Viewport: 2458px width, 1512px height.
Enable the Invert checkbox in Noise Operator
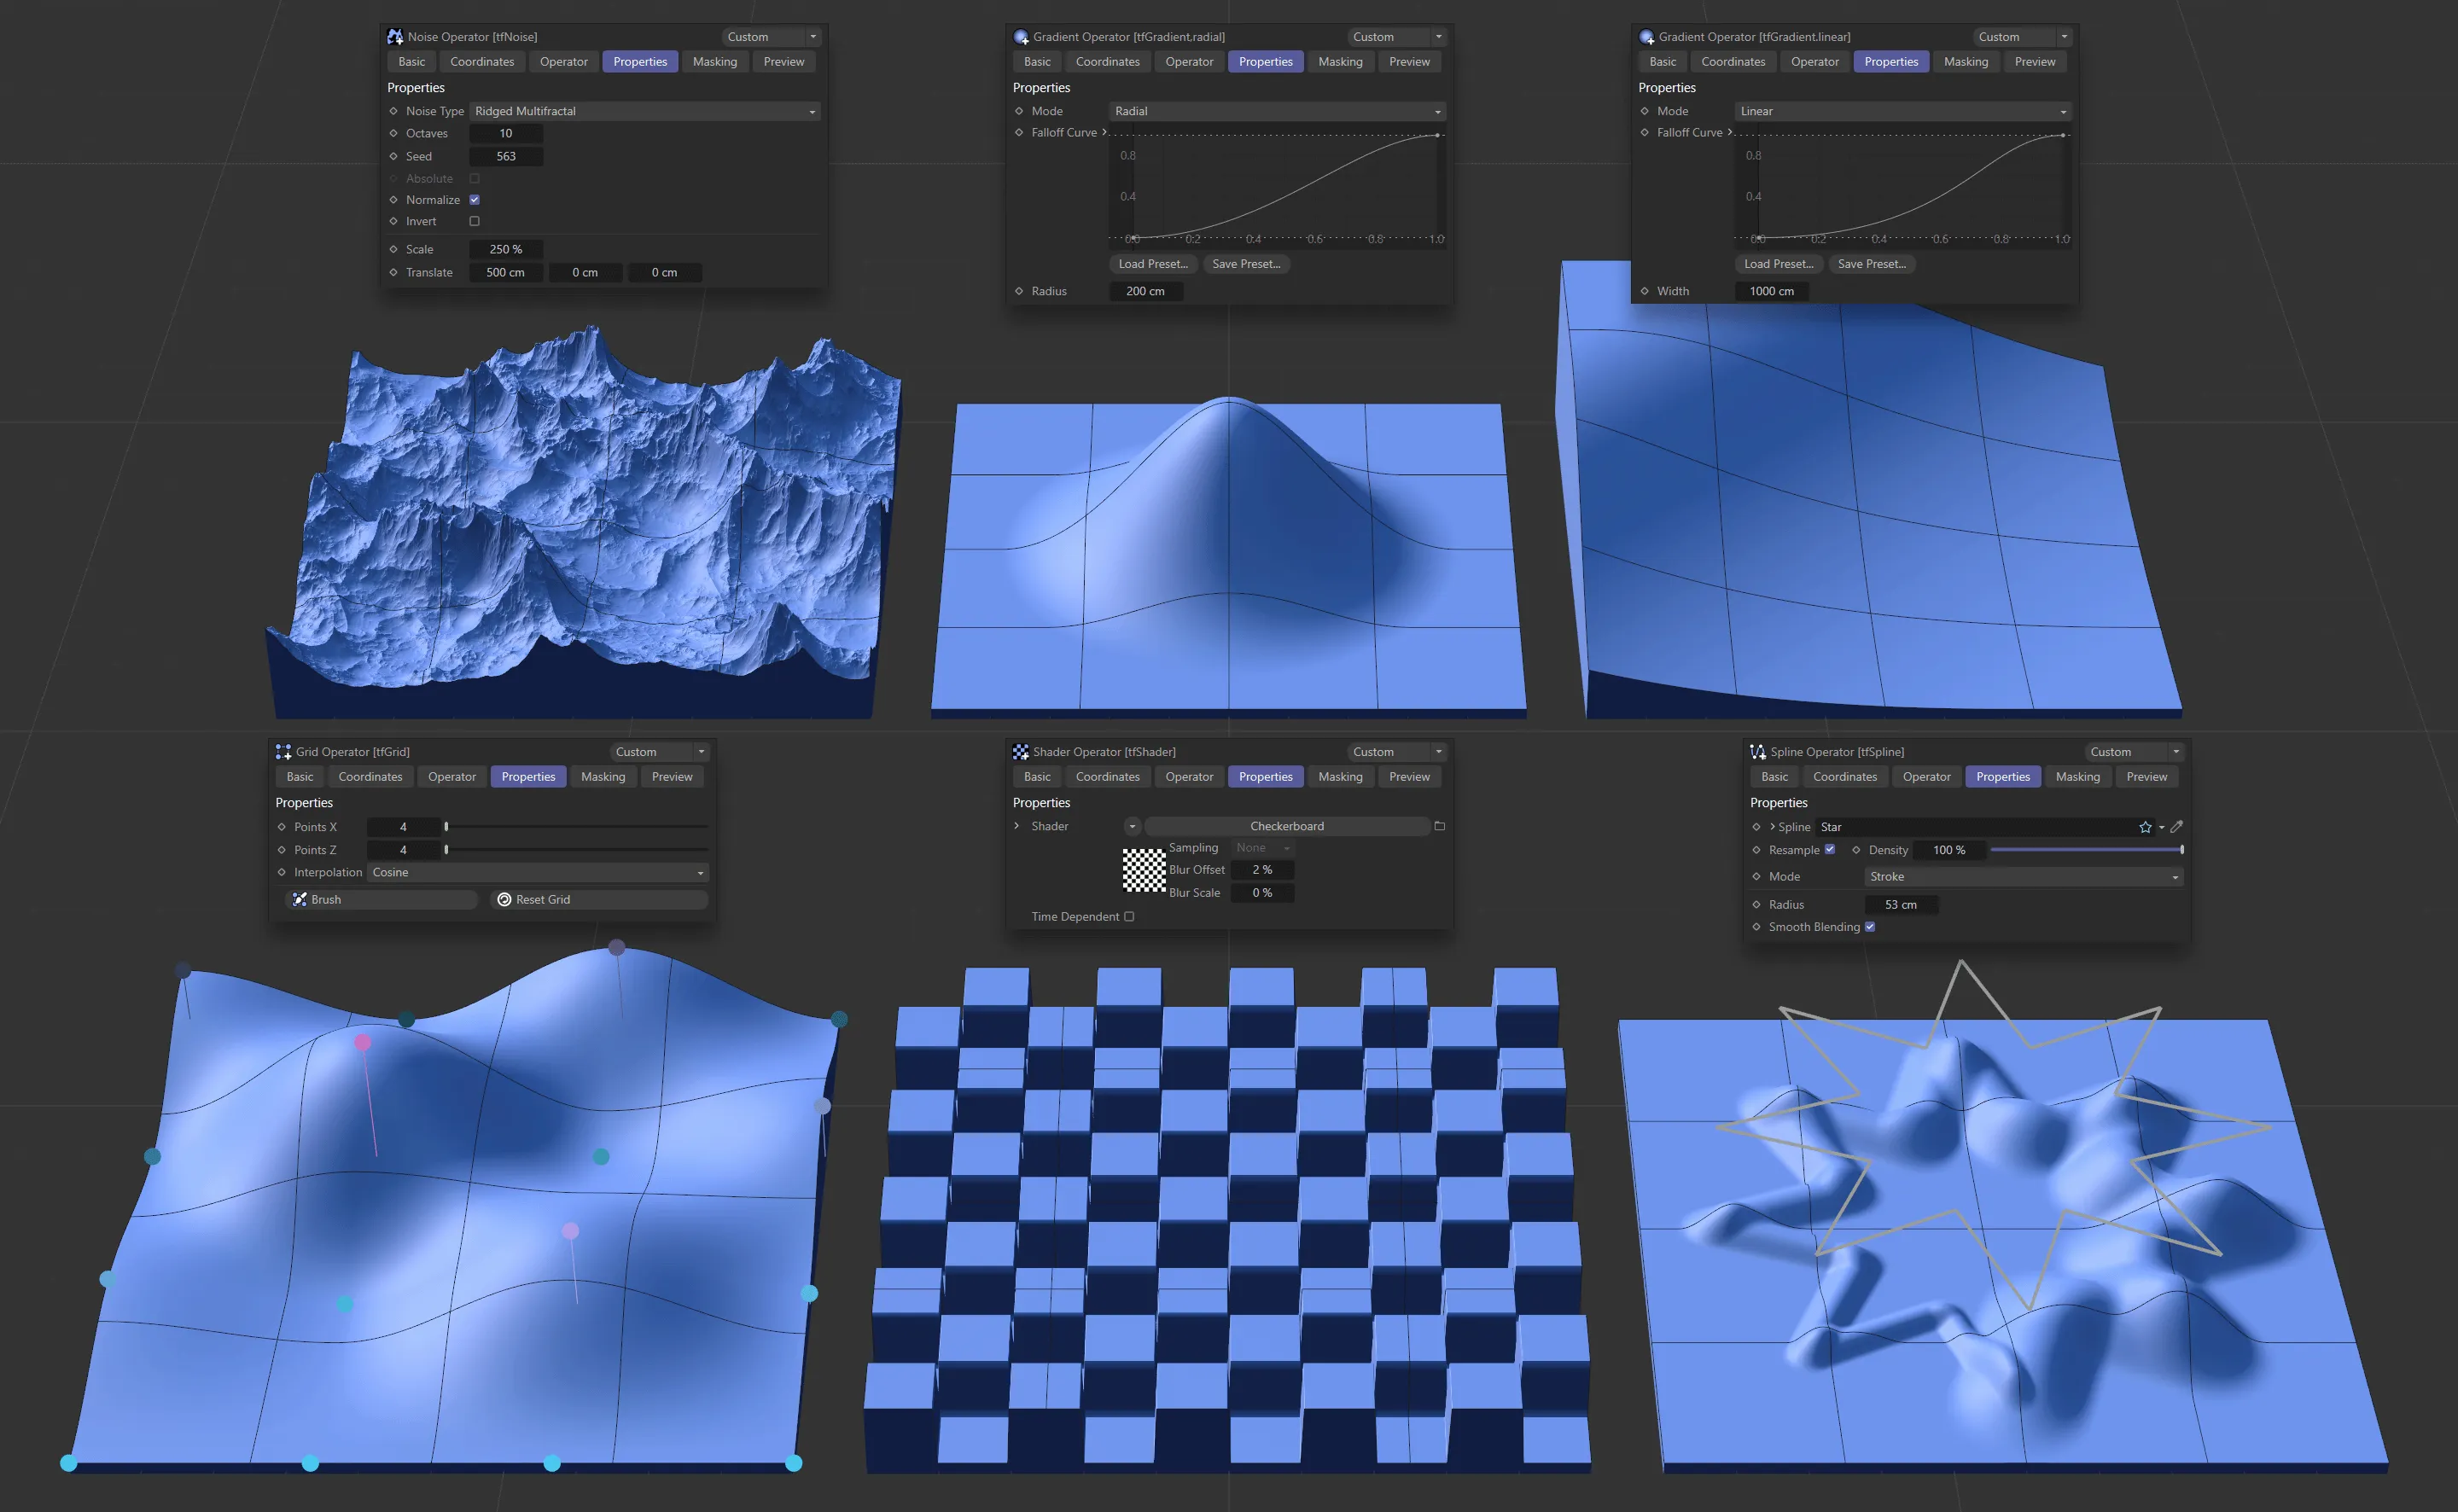475,221
